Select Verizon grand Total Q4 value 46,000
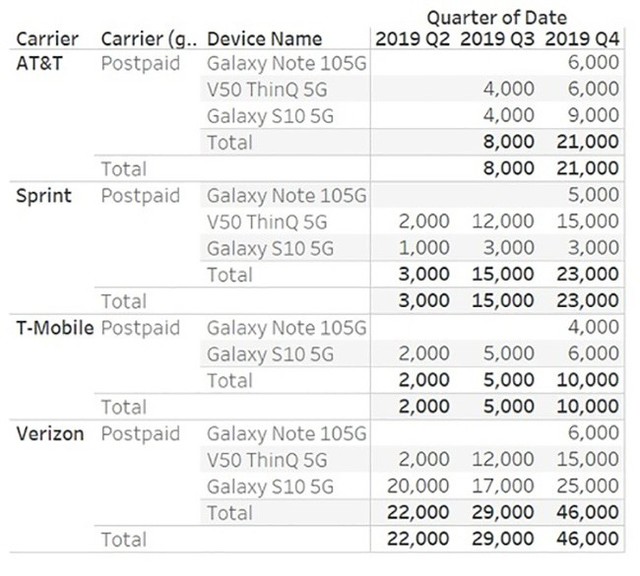Viewport: 640px width, 576px height. (x=587, y=539)
